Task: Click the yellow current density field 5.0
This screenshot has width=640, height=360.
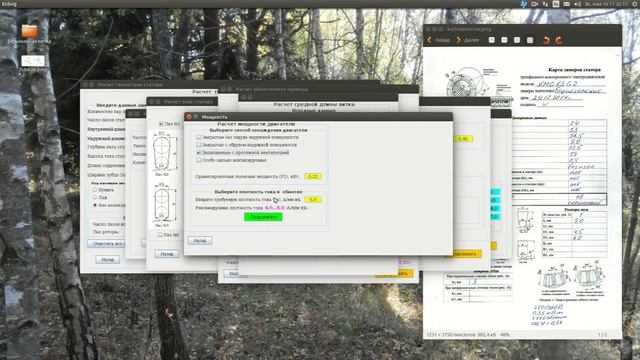Action: [x=313, y=200]
